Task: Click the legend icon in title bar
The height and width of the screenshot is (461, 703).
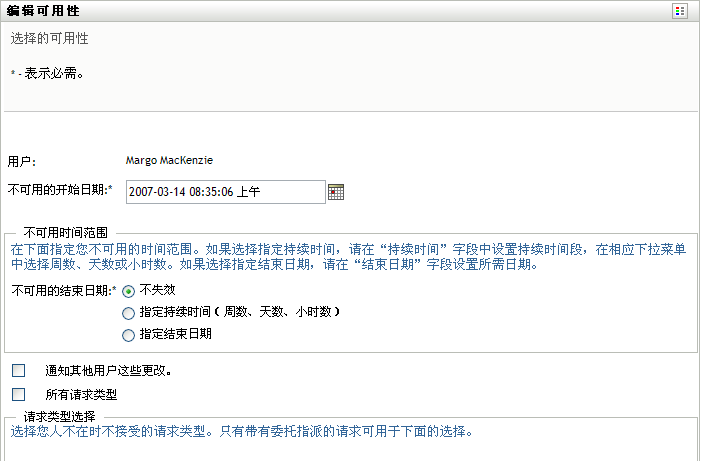Action: [x=680, y=11]
